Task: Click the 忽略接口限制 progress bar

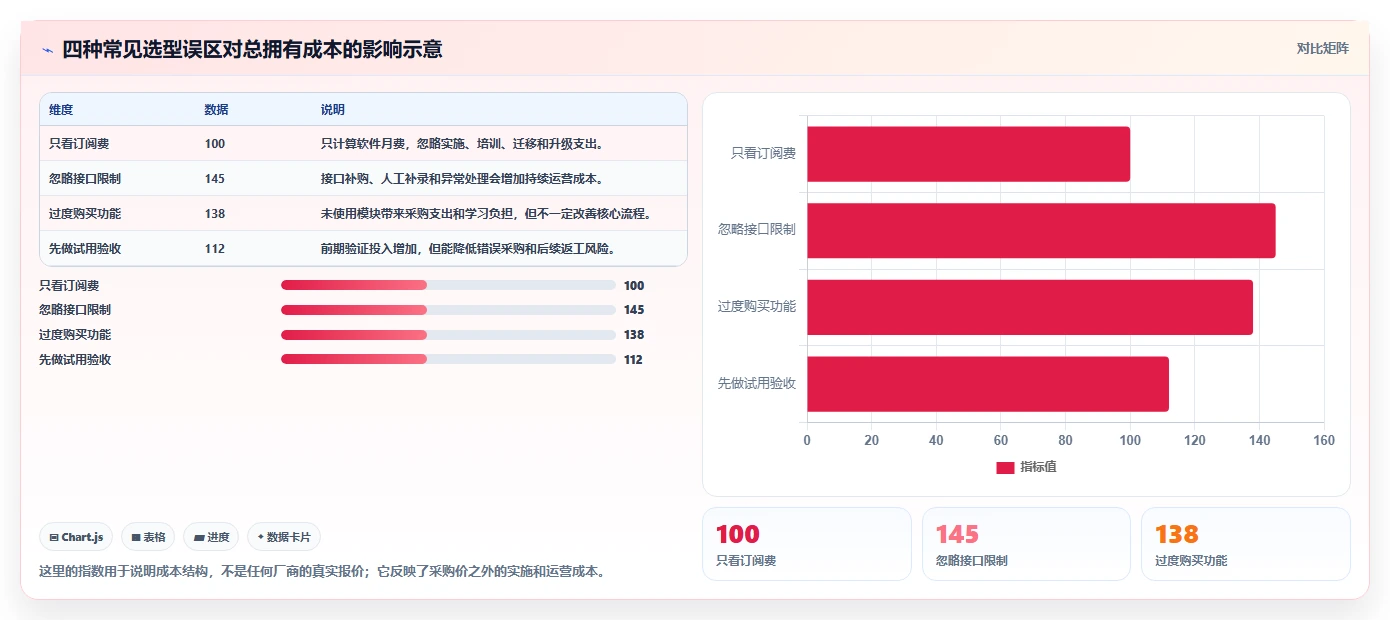Action: click(x=448, y=310)
